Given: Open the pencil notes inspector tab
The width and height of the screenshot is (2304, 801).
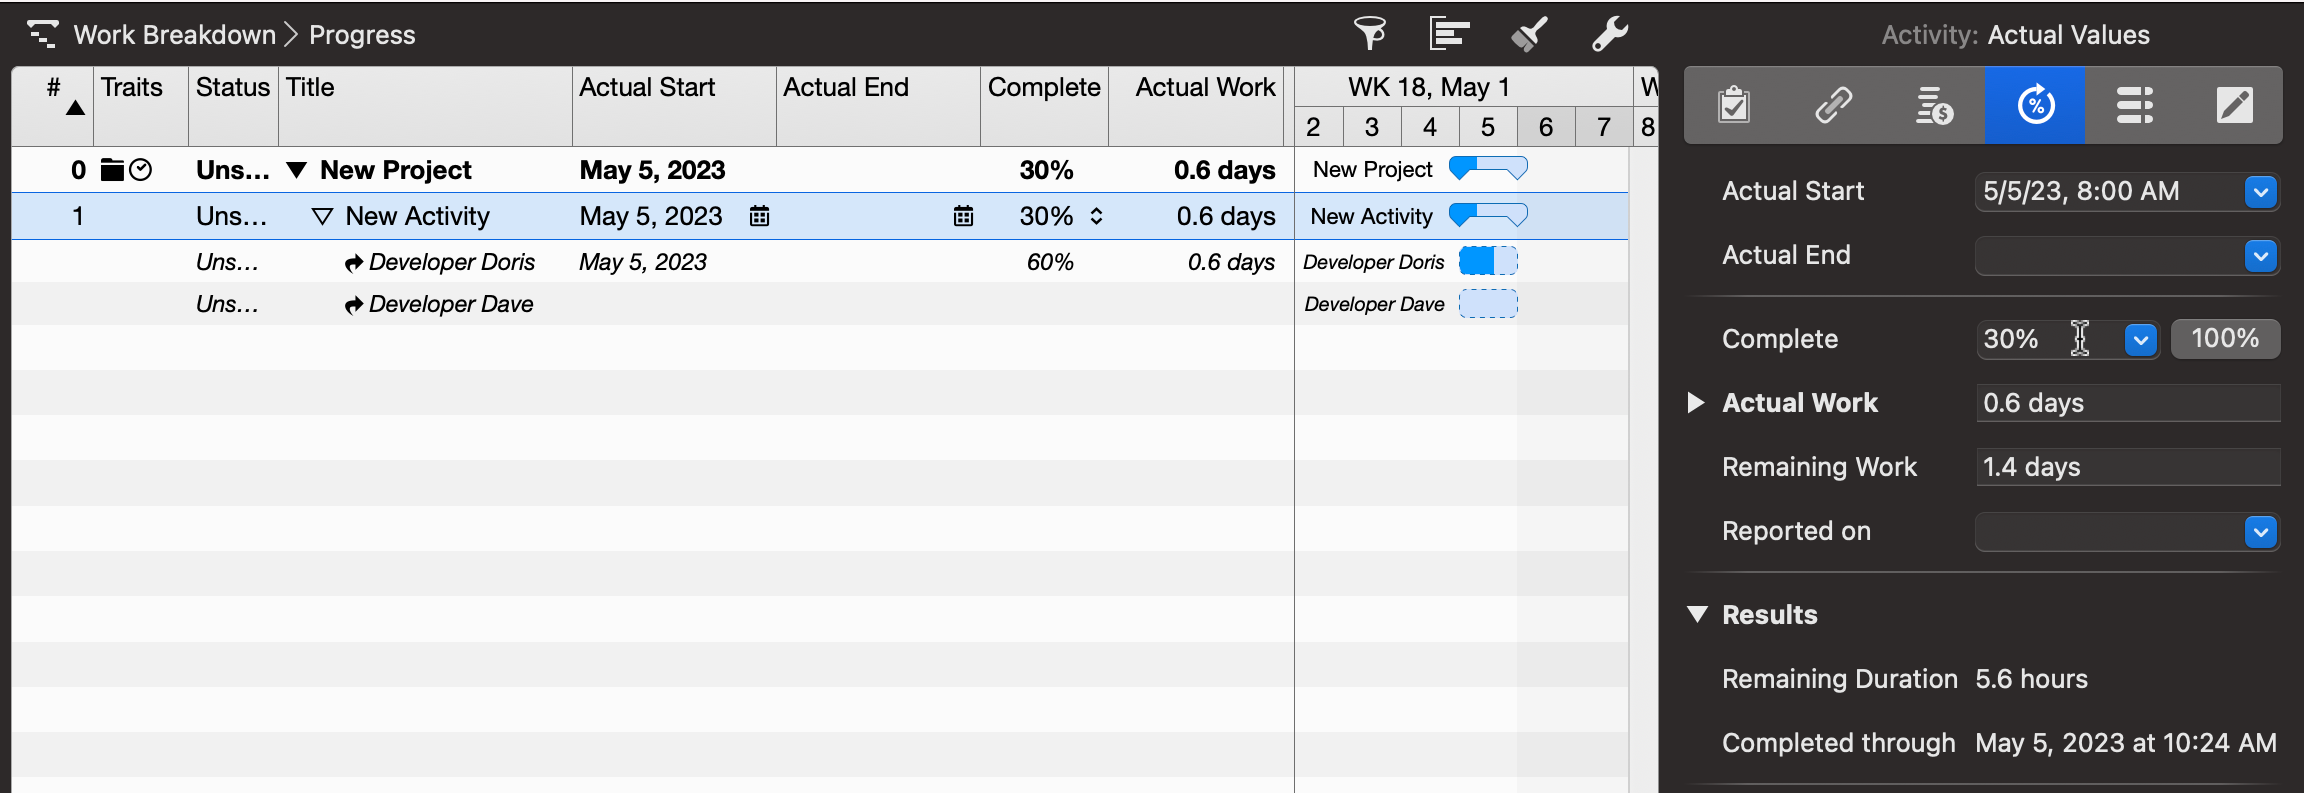Looking at the screenshot, I should pyautogui.click(x=2235, y=105).
